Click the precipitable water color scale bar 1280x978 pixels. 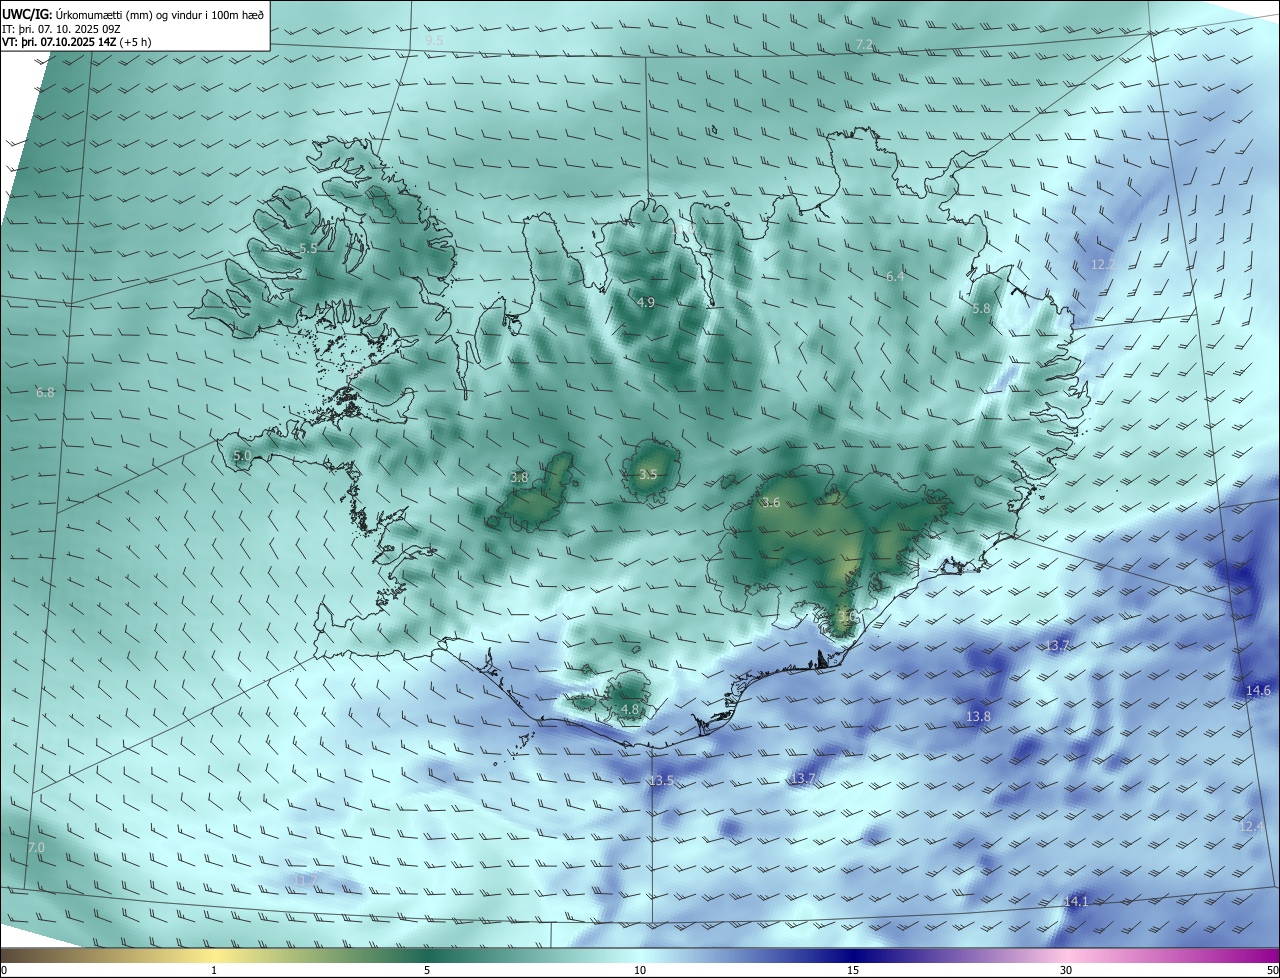click(640, 955)
